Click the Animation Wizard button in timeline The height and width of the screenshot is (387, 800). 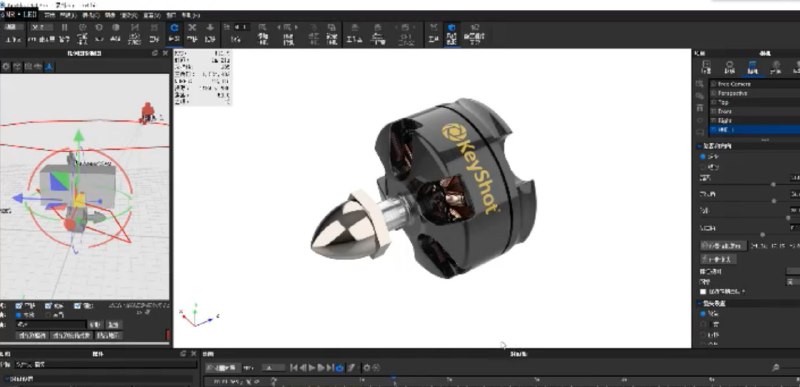point(223,367)
